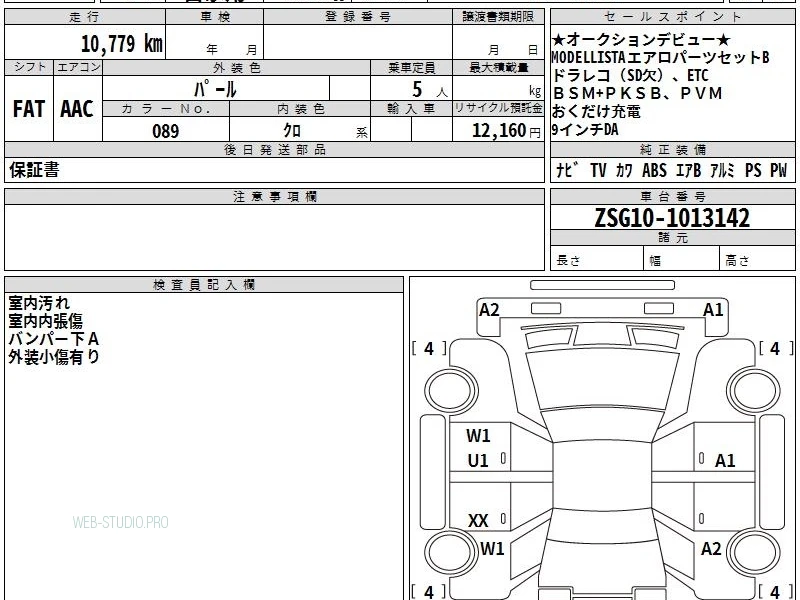Select the inspector note 外装小傷有り

tap(54, 357)
